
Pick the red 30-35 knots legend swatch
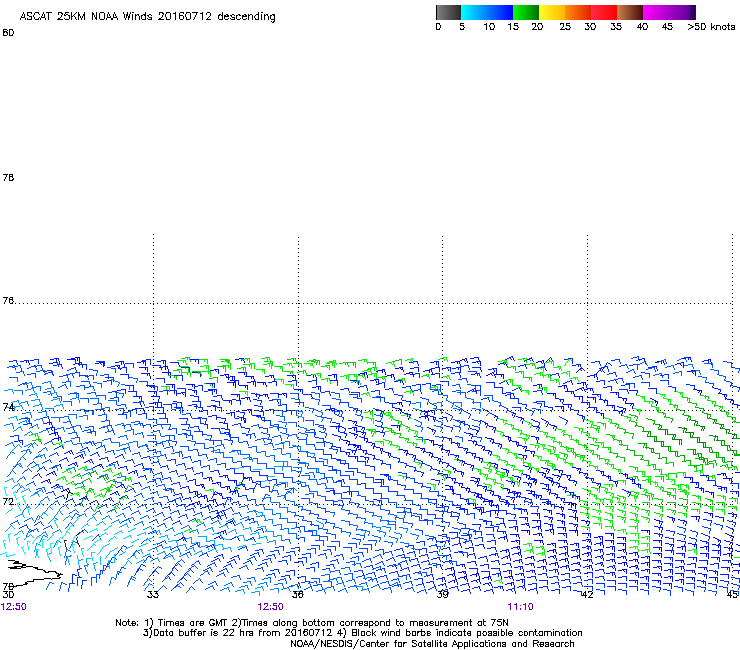coord(604,12)
